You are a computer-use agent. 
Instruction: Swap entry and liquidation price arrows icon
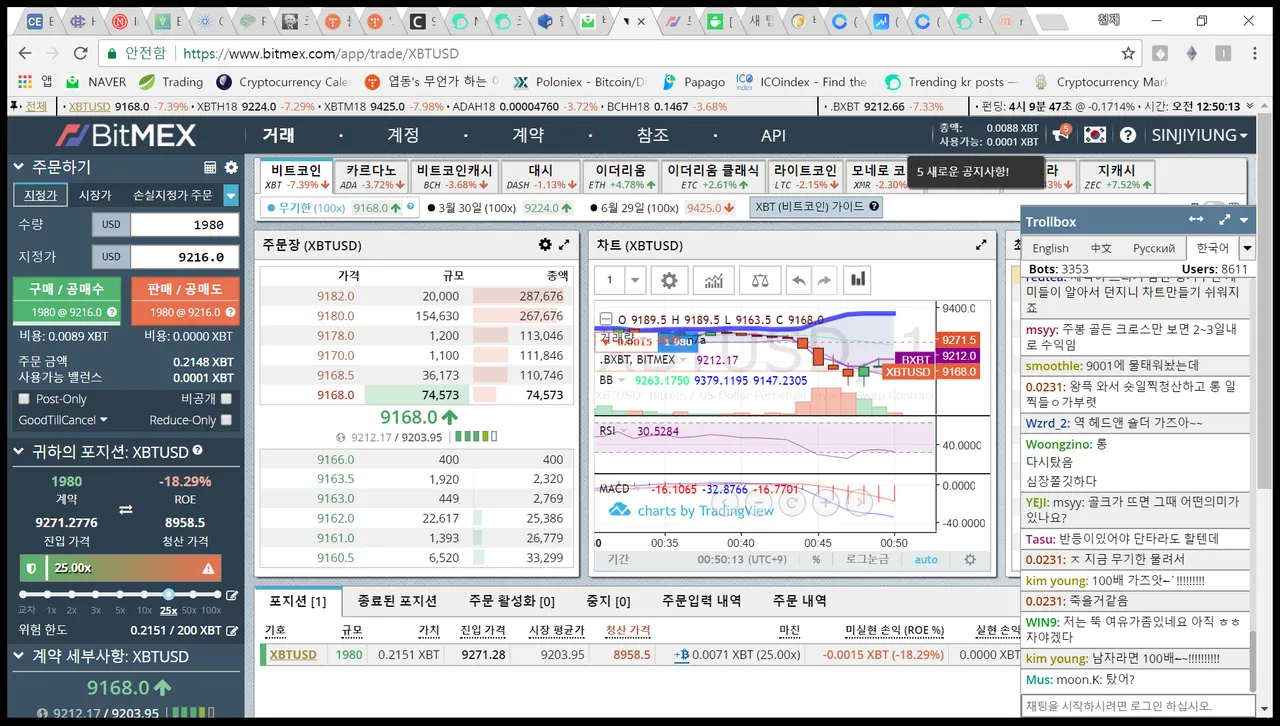[x=126, y=510]
